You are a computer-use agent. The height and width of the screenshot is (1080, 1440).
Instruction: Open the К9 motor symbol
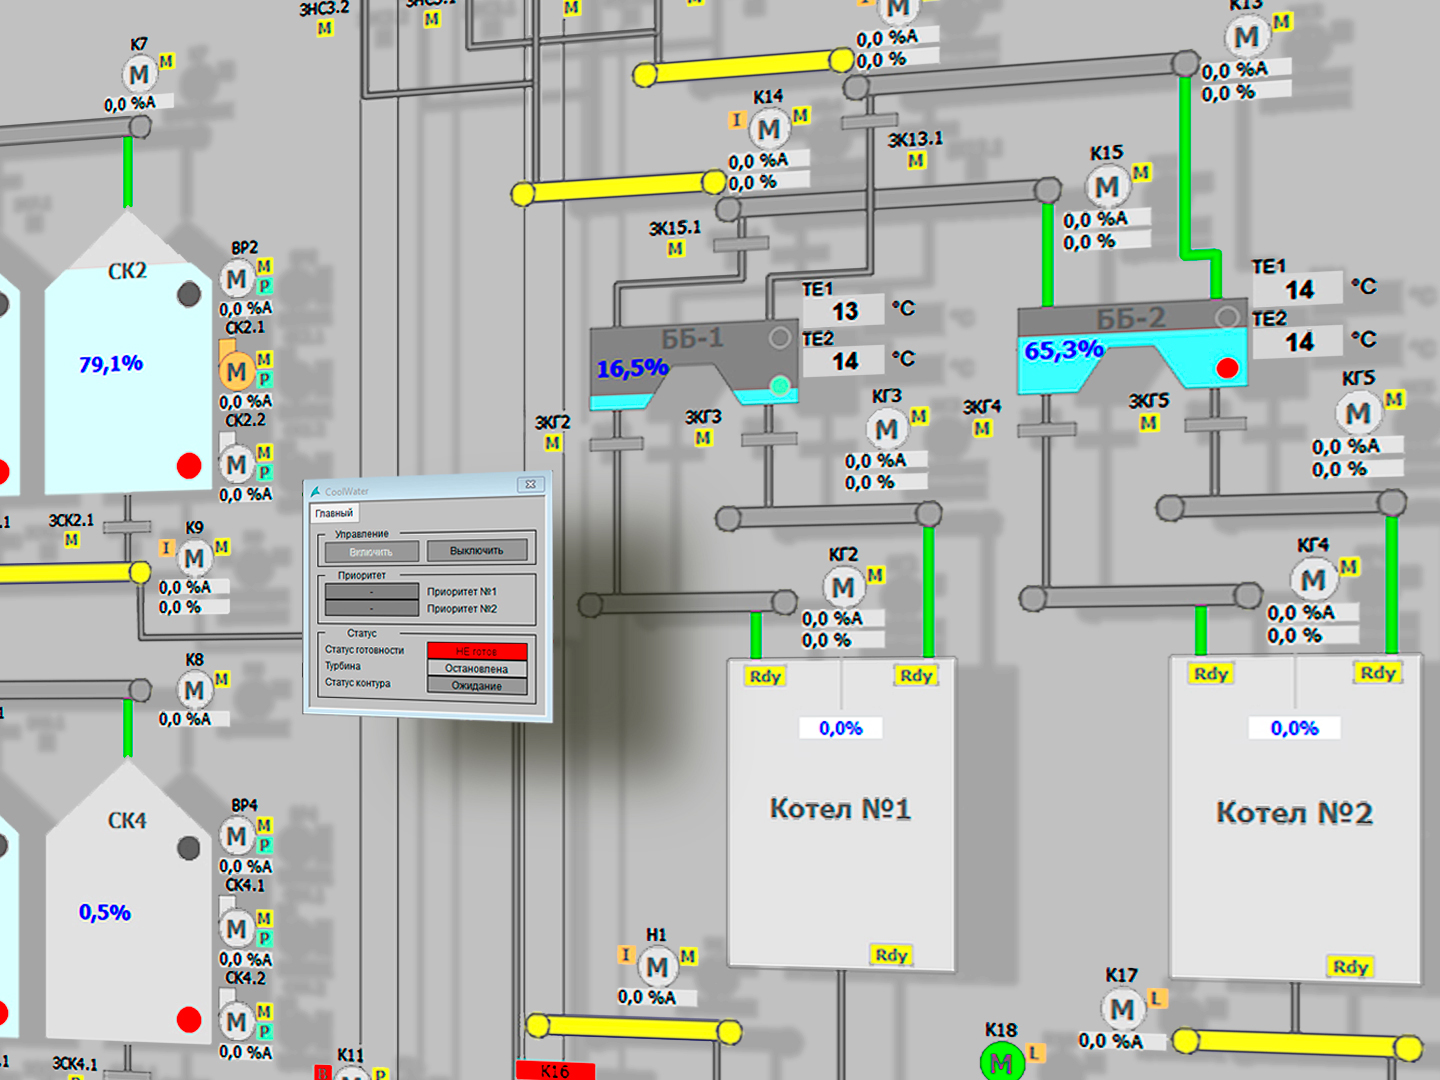pyautogui.click(x=194, y=558)
